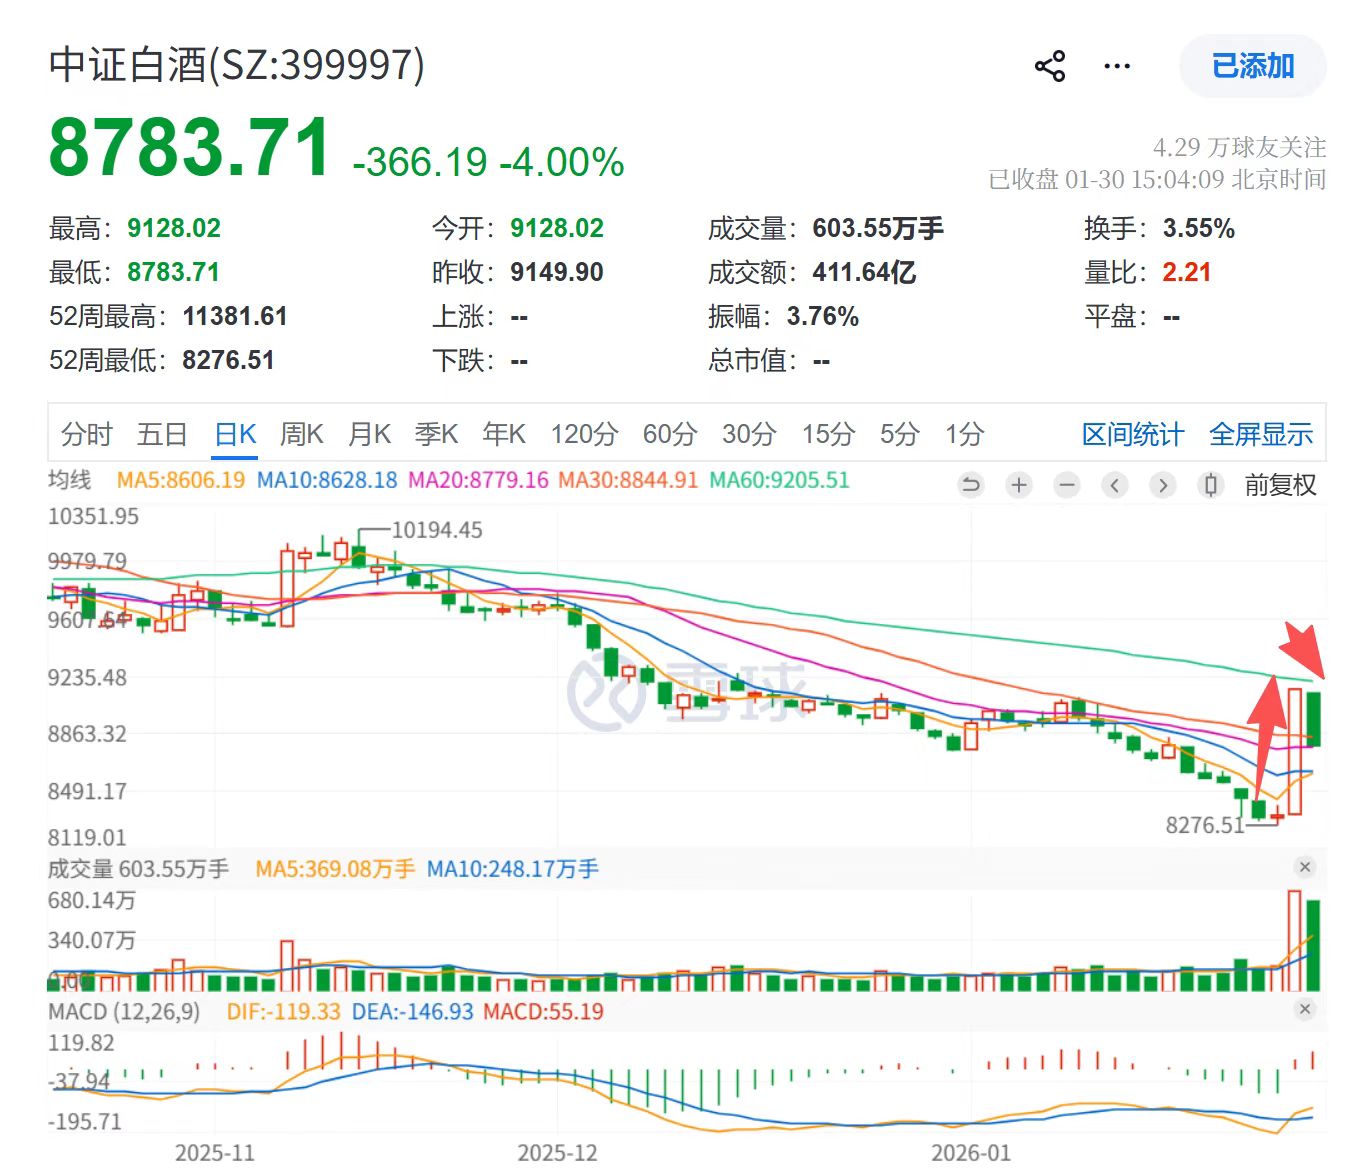Click the 8276.51 low price marker

(x=1205, y=825)
